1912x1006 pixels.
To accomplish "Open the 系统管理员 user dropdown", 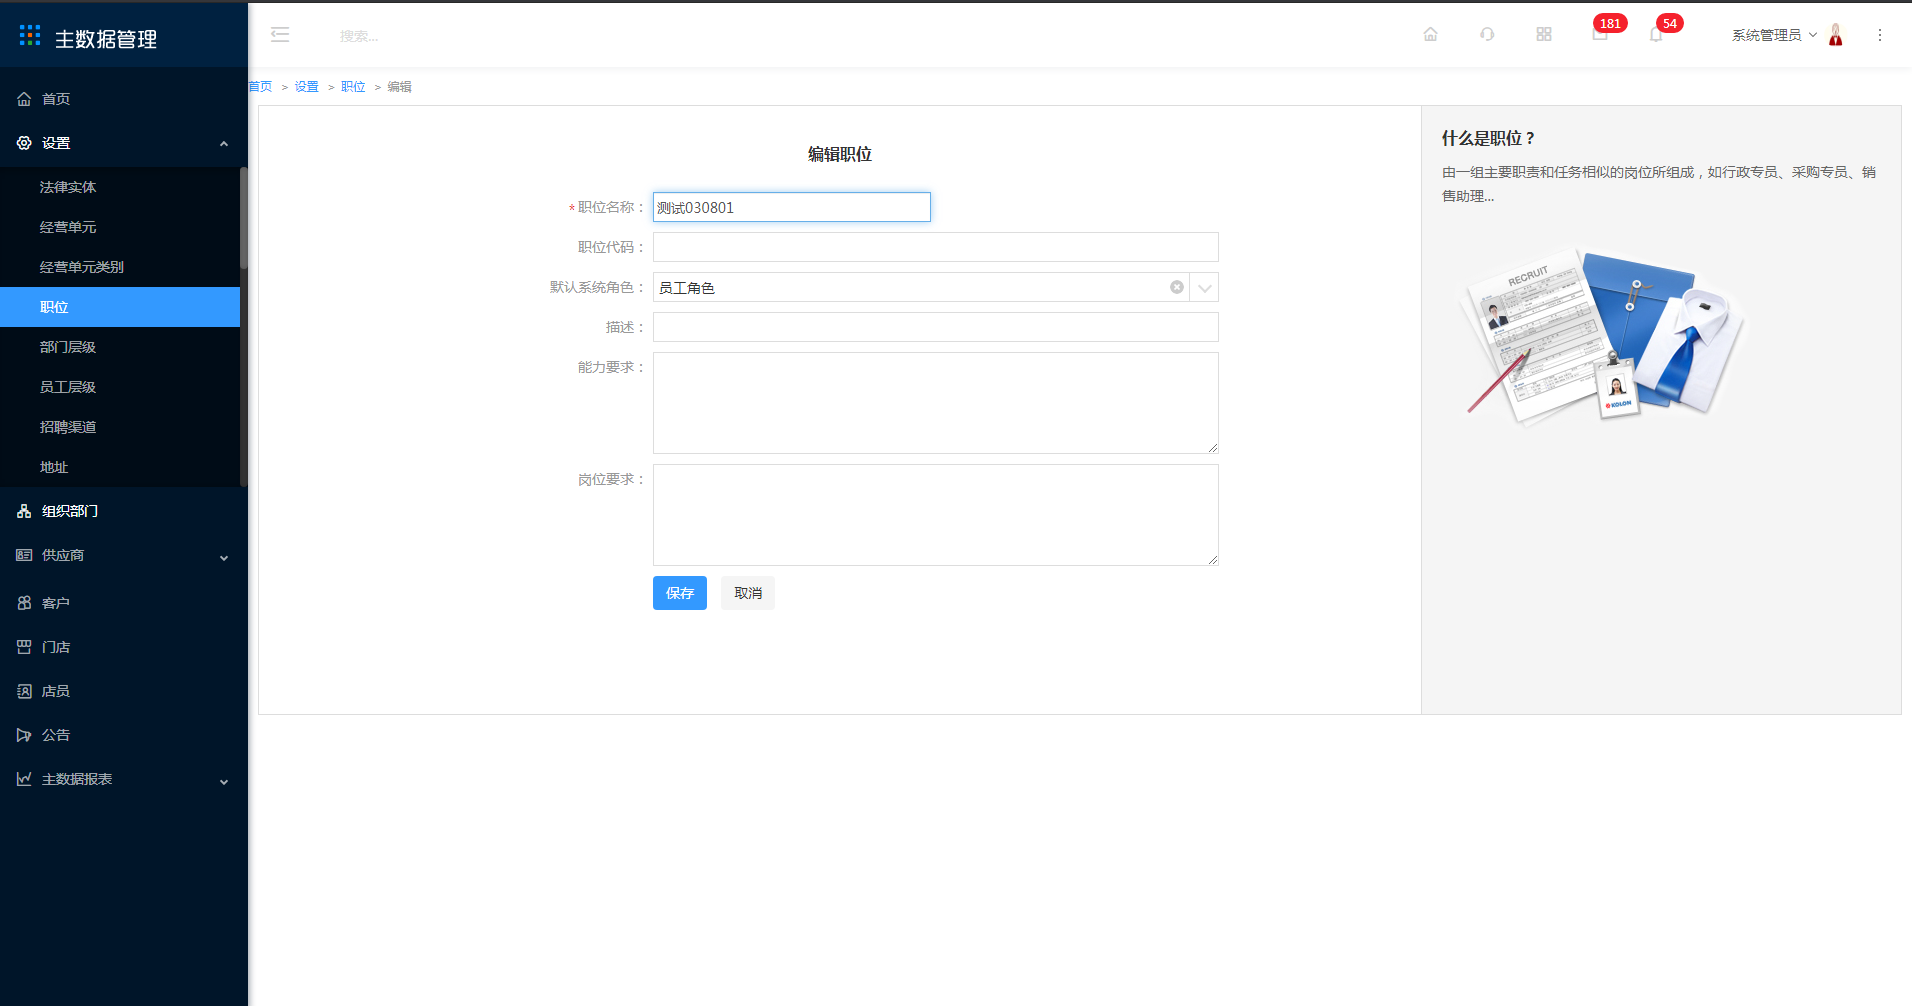I will click(1774, 35).
